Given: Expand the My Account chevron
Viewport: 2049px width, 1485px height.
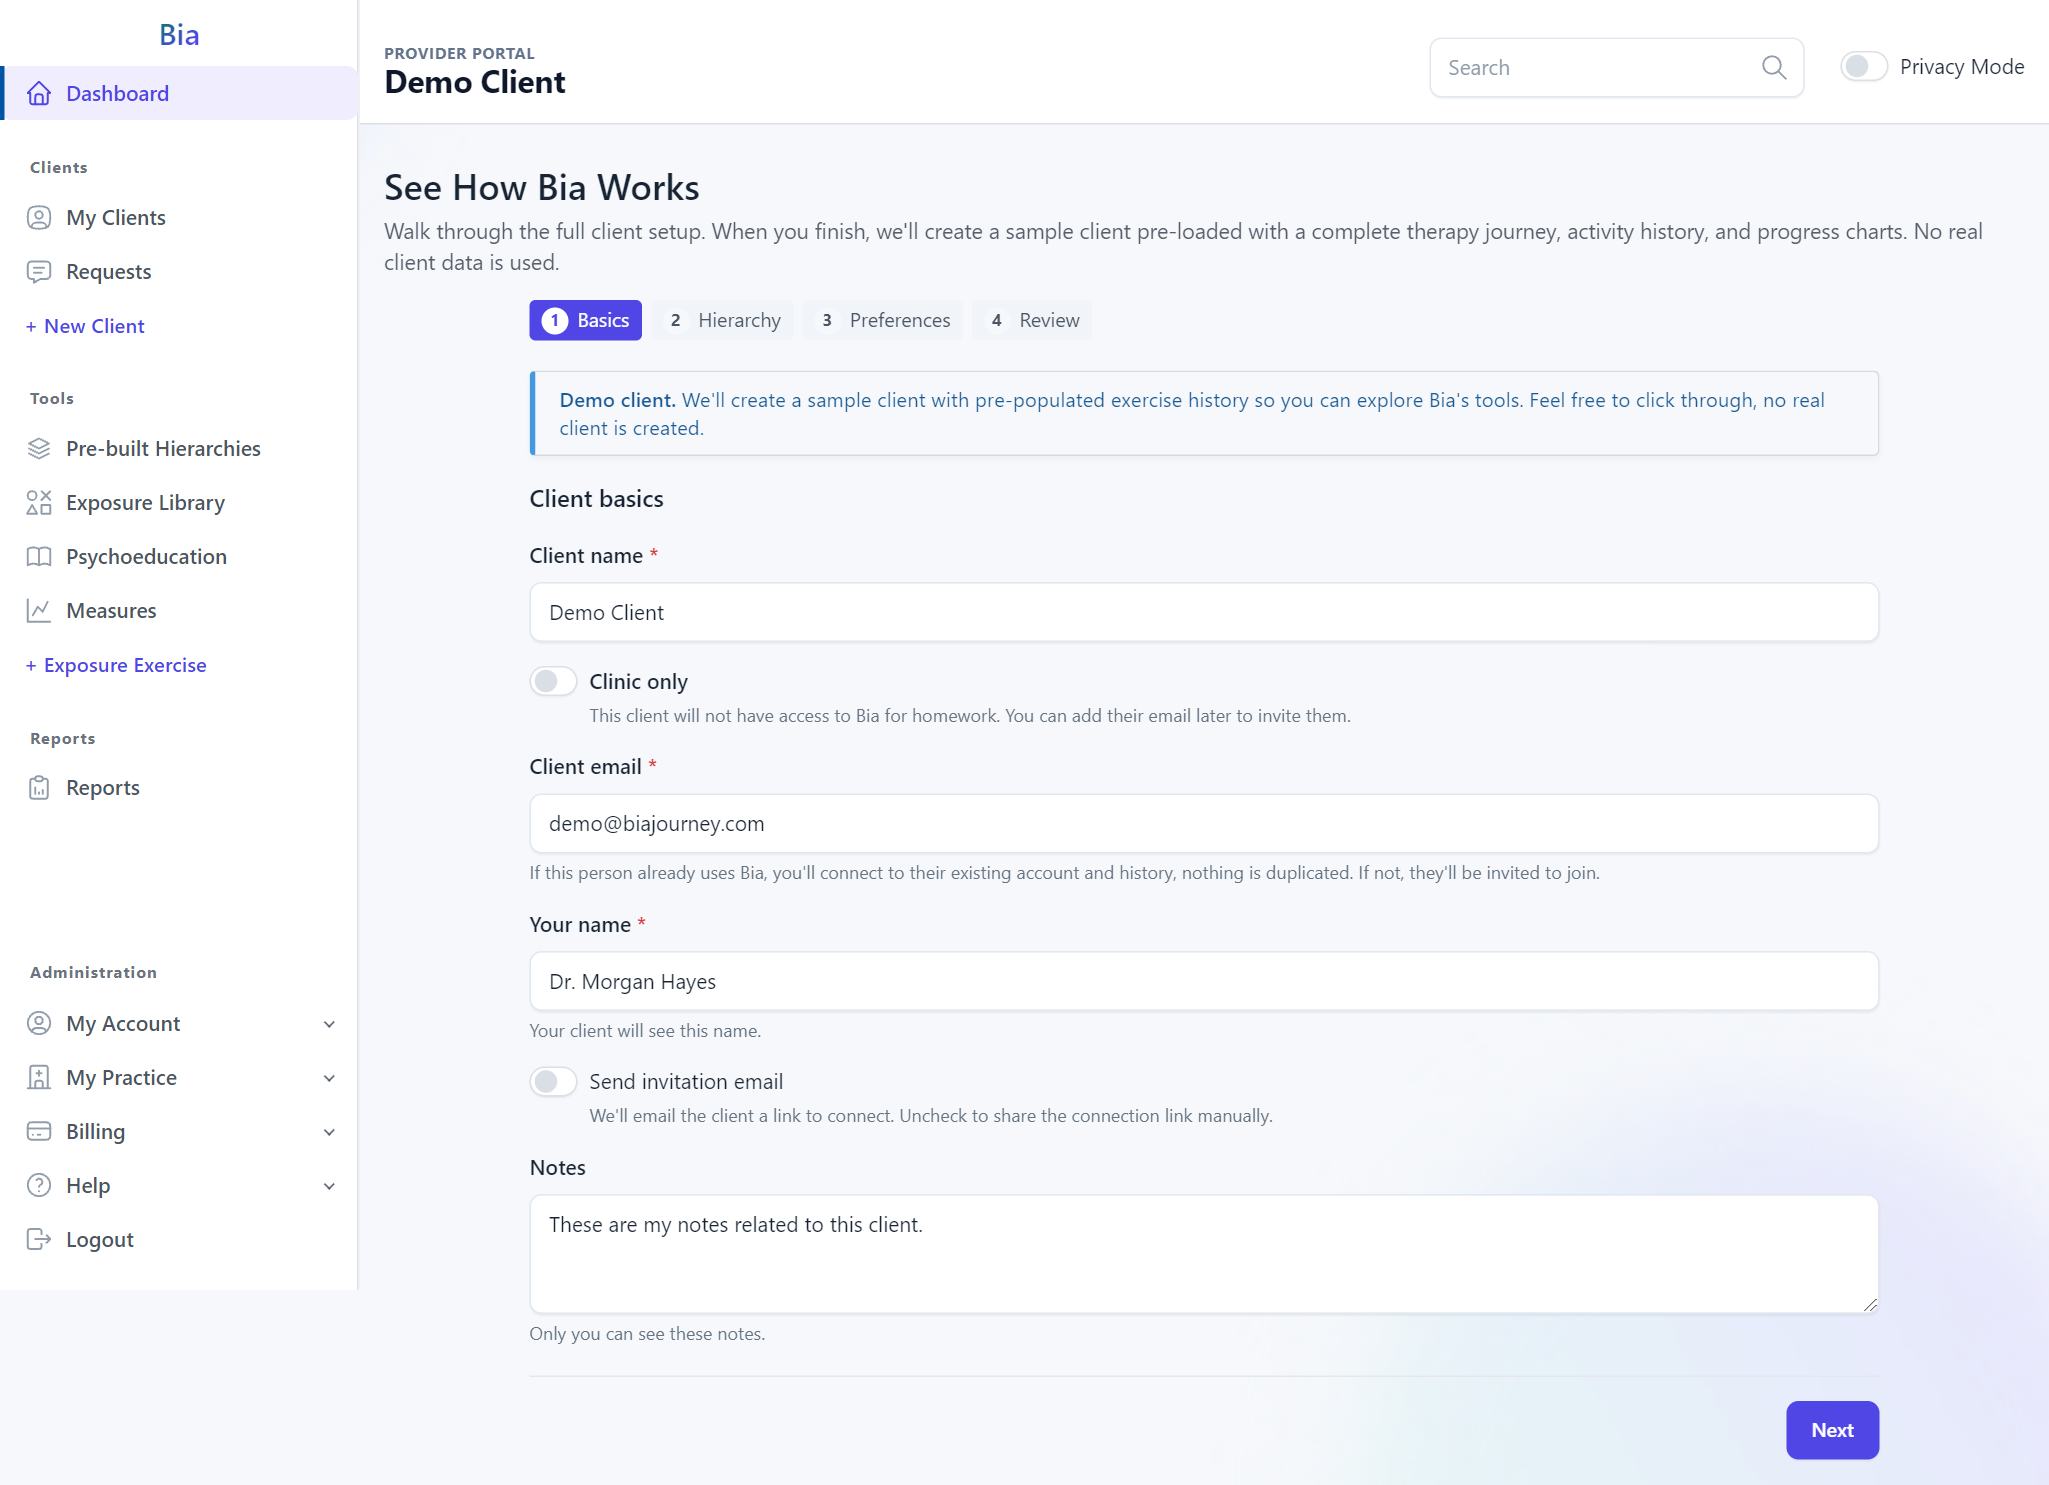Looking at the screenshot, I should [329, 1024].
